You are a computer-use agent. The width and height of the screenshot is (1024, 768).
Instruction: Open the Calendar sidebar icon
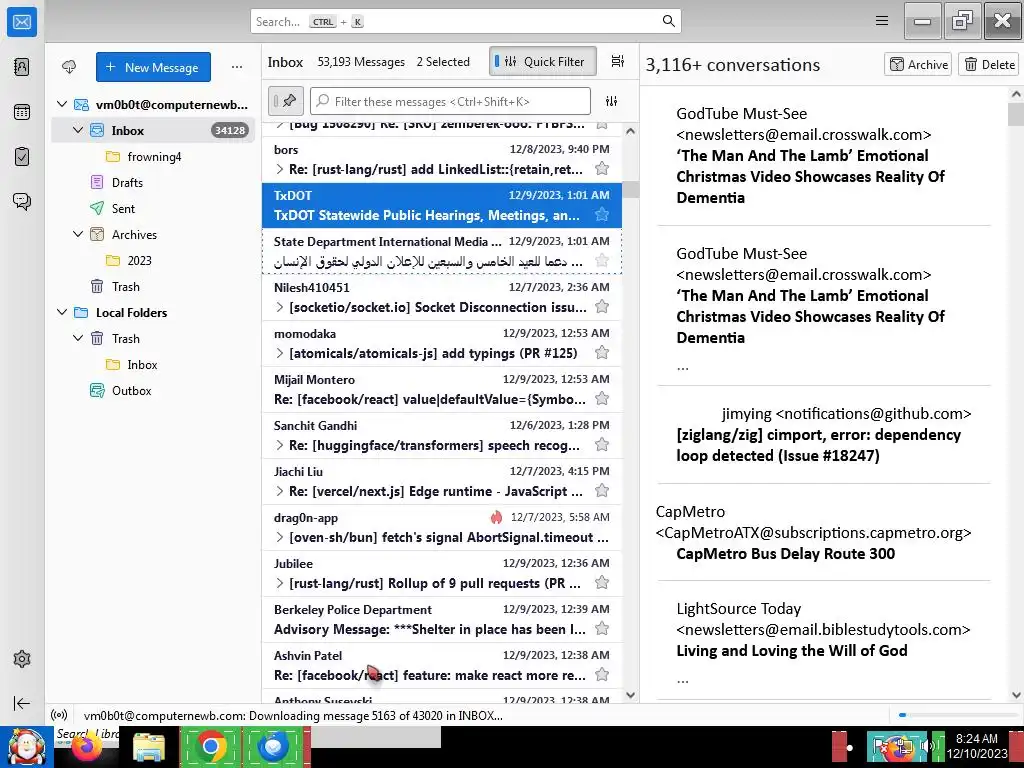point(22,112)
